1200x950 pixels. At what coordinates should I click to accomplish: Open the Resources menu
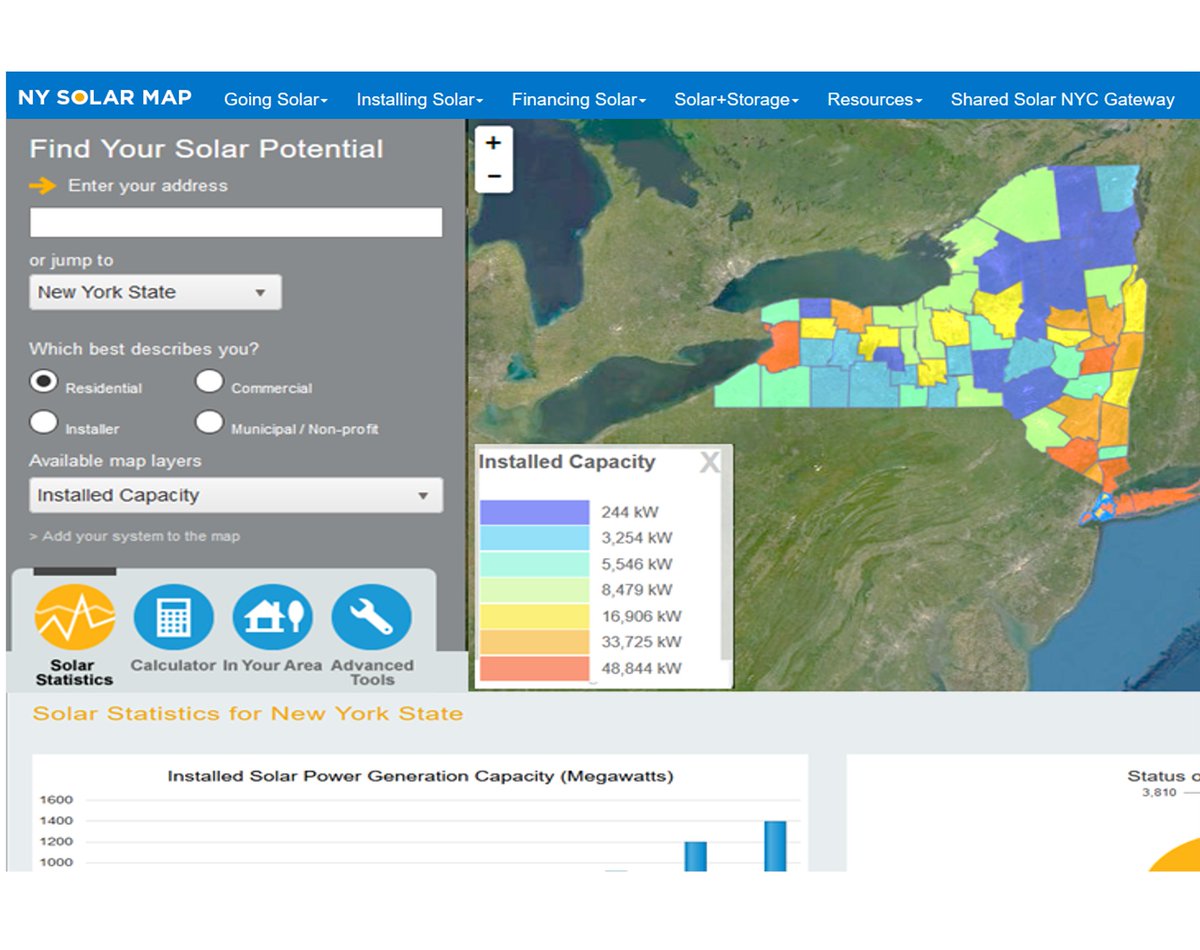click(x=875, y=99)
